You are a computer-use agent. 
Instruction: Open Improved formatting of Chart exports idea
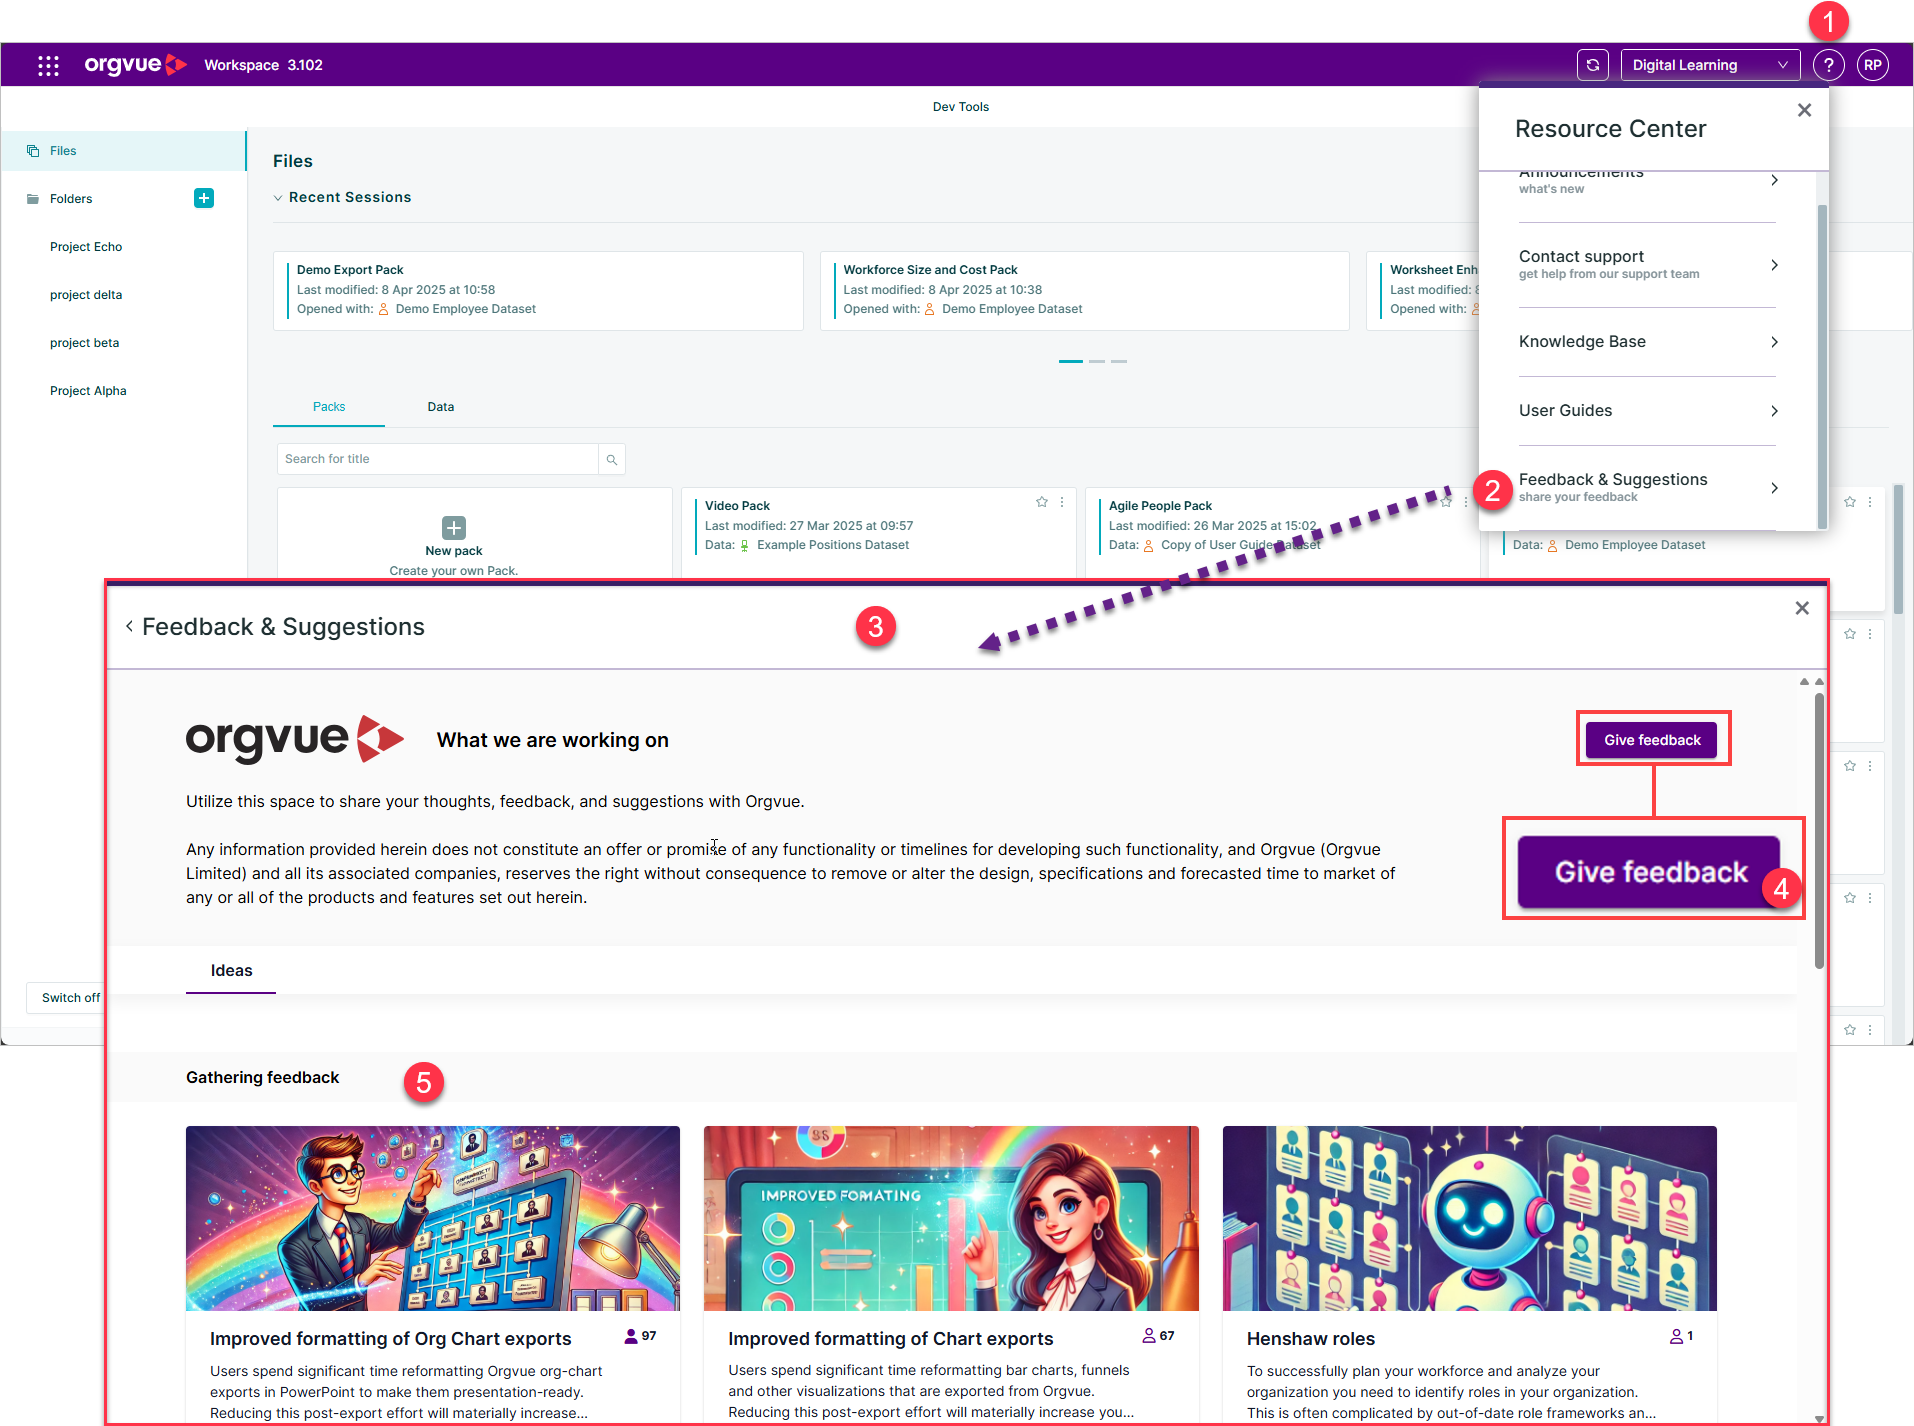tap(890, 1339)
